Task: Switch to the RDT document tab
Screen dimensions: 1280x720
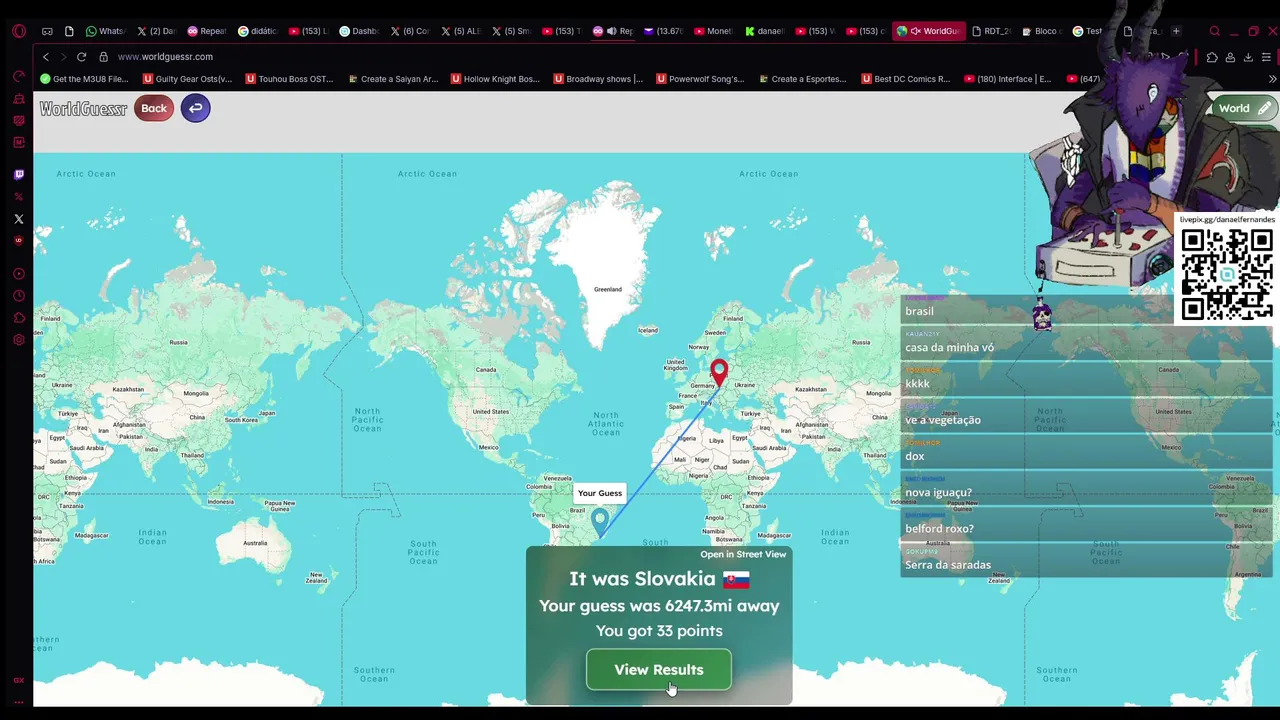Action: (992, 31)
